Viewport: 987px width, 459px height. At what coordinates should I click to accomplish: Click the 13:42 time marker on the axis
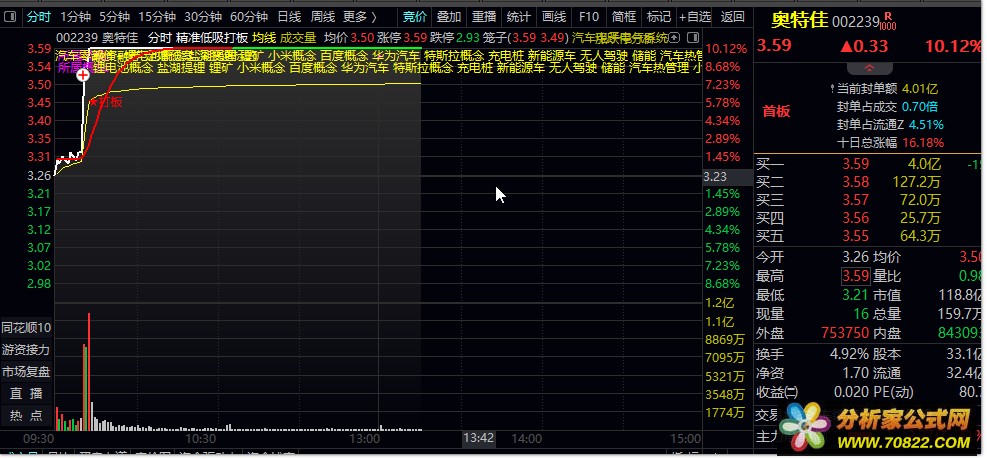[478, 438]
